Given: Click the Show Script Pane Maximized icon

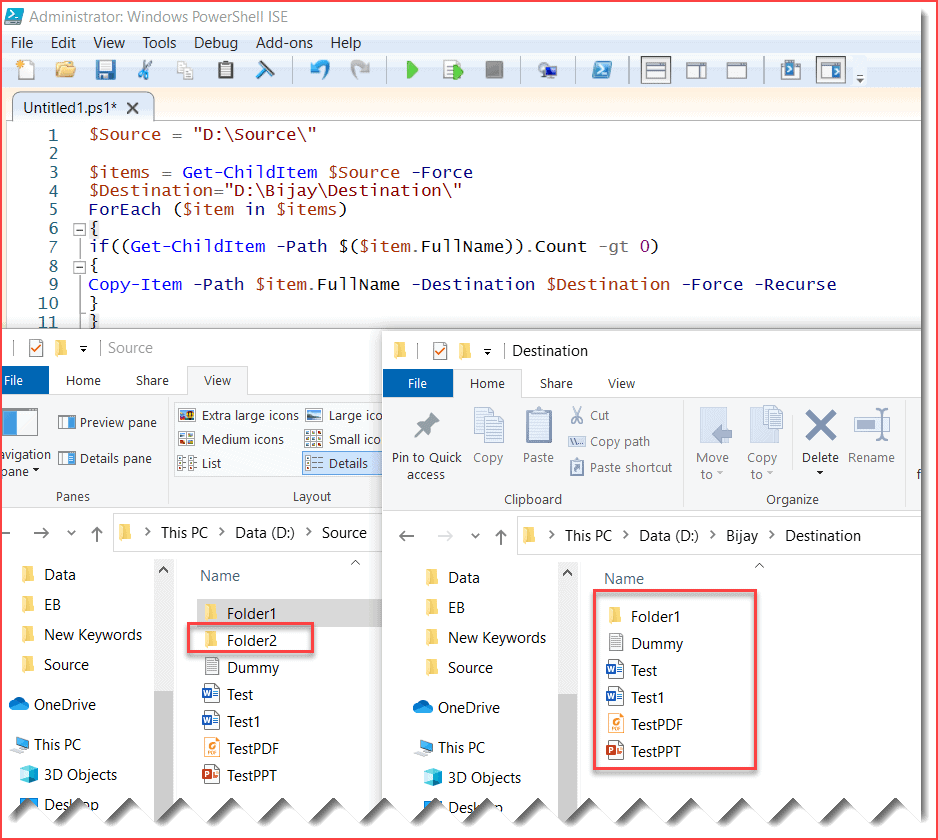Looking at the screenshot, I should coord(737,70).
